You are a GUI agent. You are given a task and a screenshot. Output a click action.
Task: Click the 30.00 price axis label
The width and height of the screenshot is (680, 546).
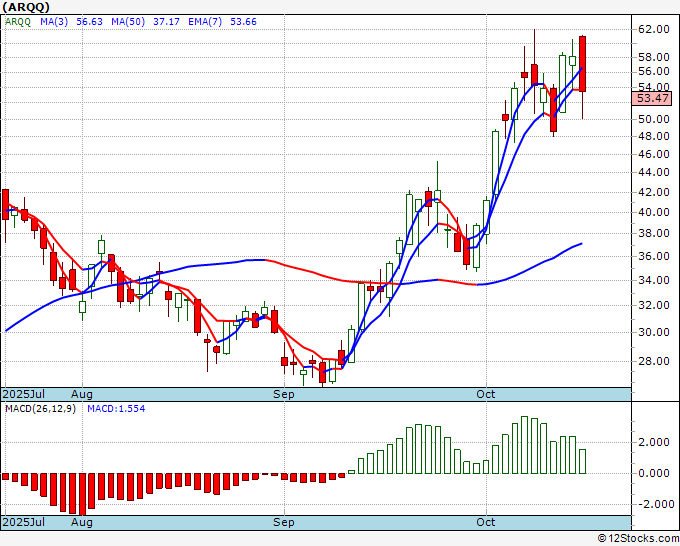(654, 332)
